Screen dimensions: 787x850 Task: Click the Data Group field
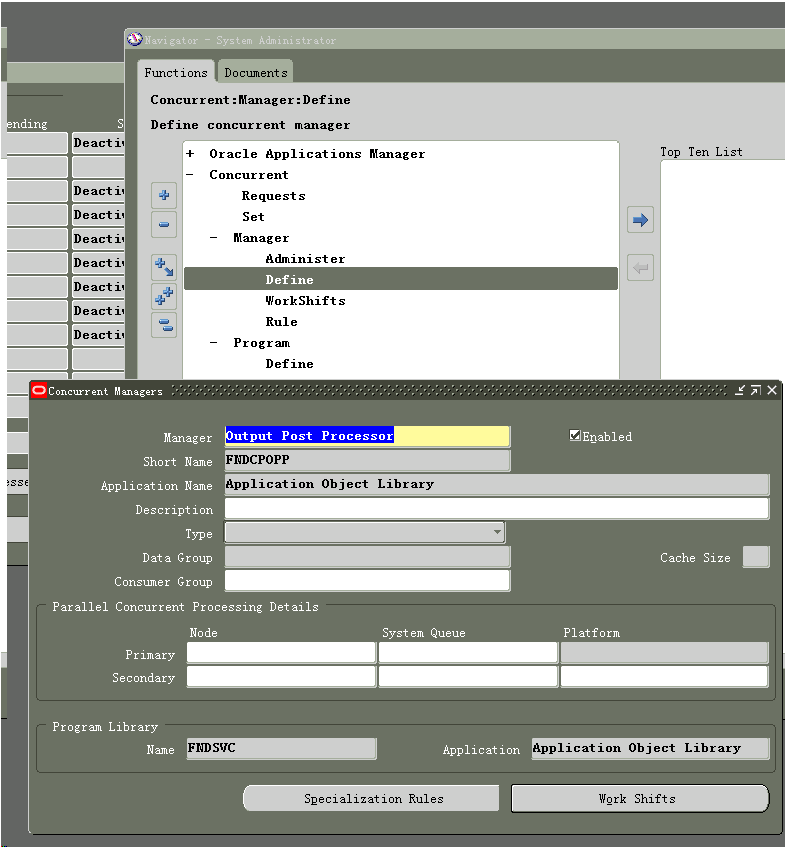(367, 557)
